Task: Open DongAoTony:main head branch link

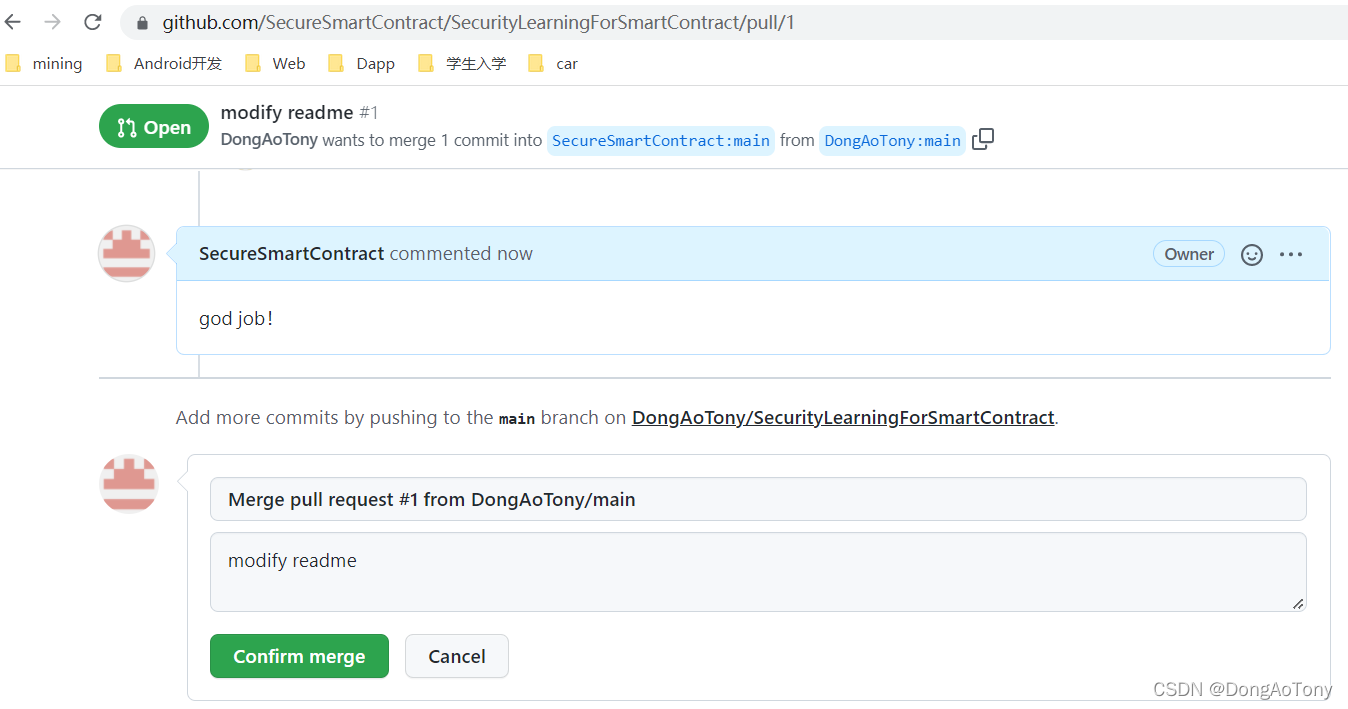Action: (x=892, y=140)
